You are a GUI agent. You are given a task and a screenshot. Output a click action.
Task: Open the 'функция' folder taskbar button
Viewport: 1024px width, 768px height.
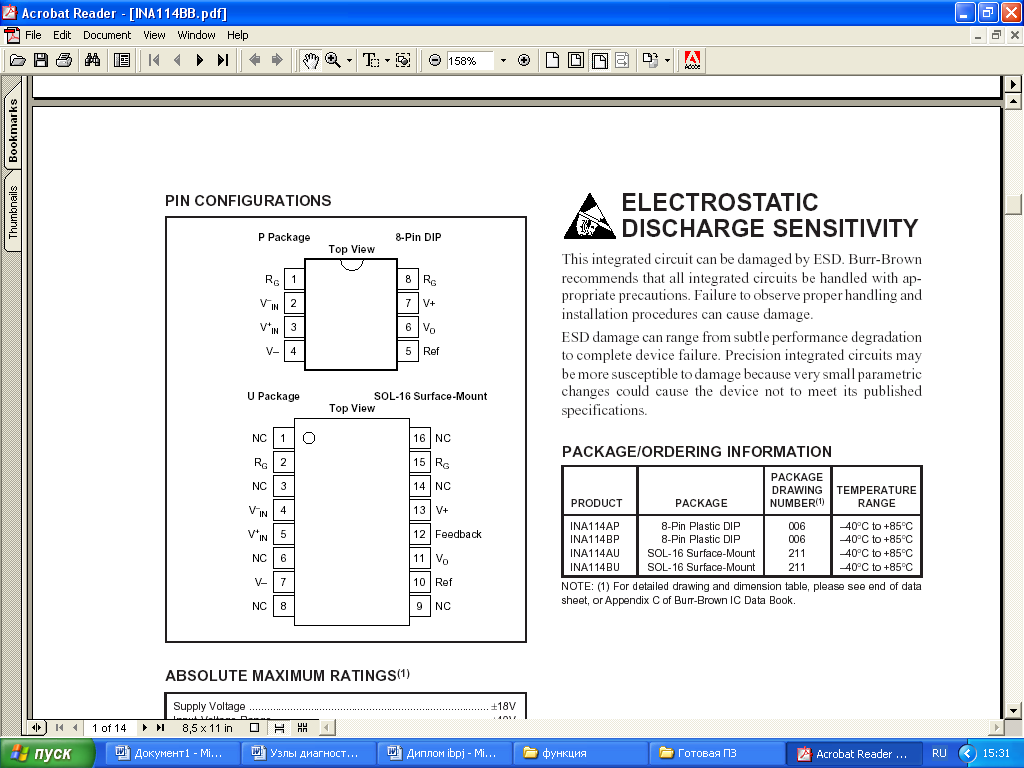click(579, 754)
